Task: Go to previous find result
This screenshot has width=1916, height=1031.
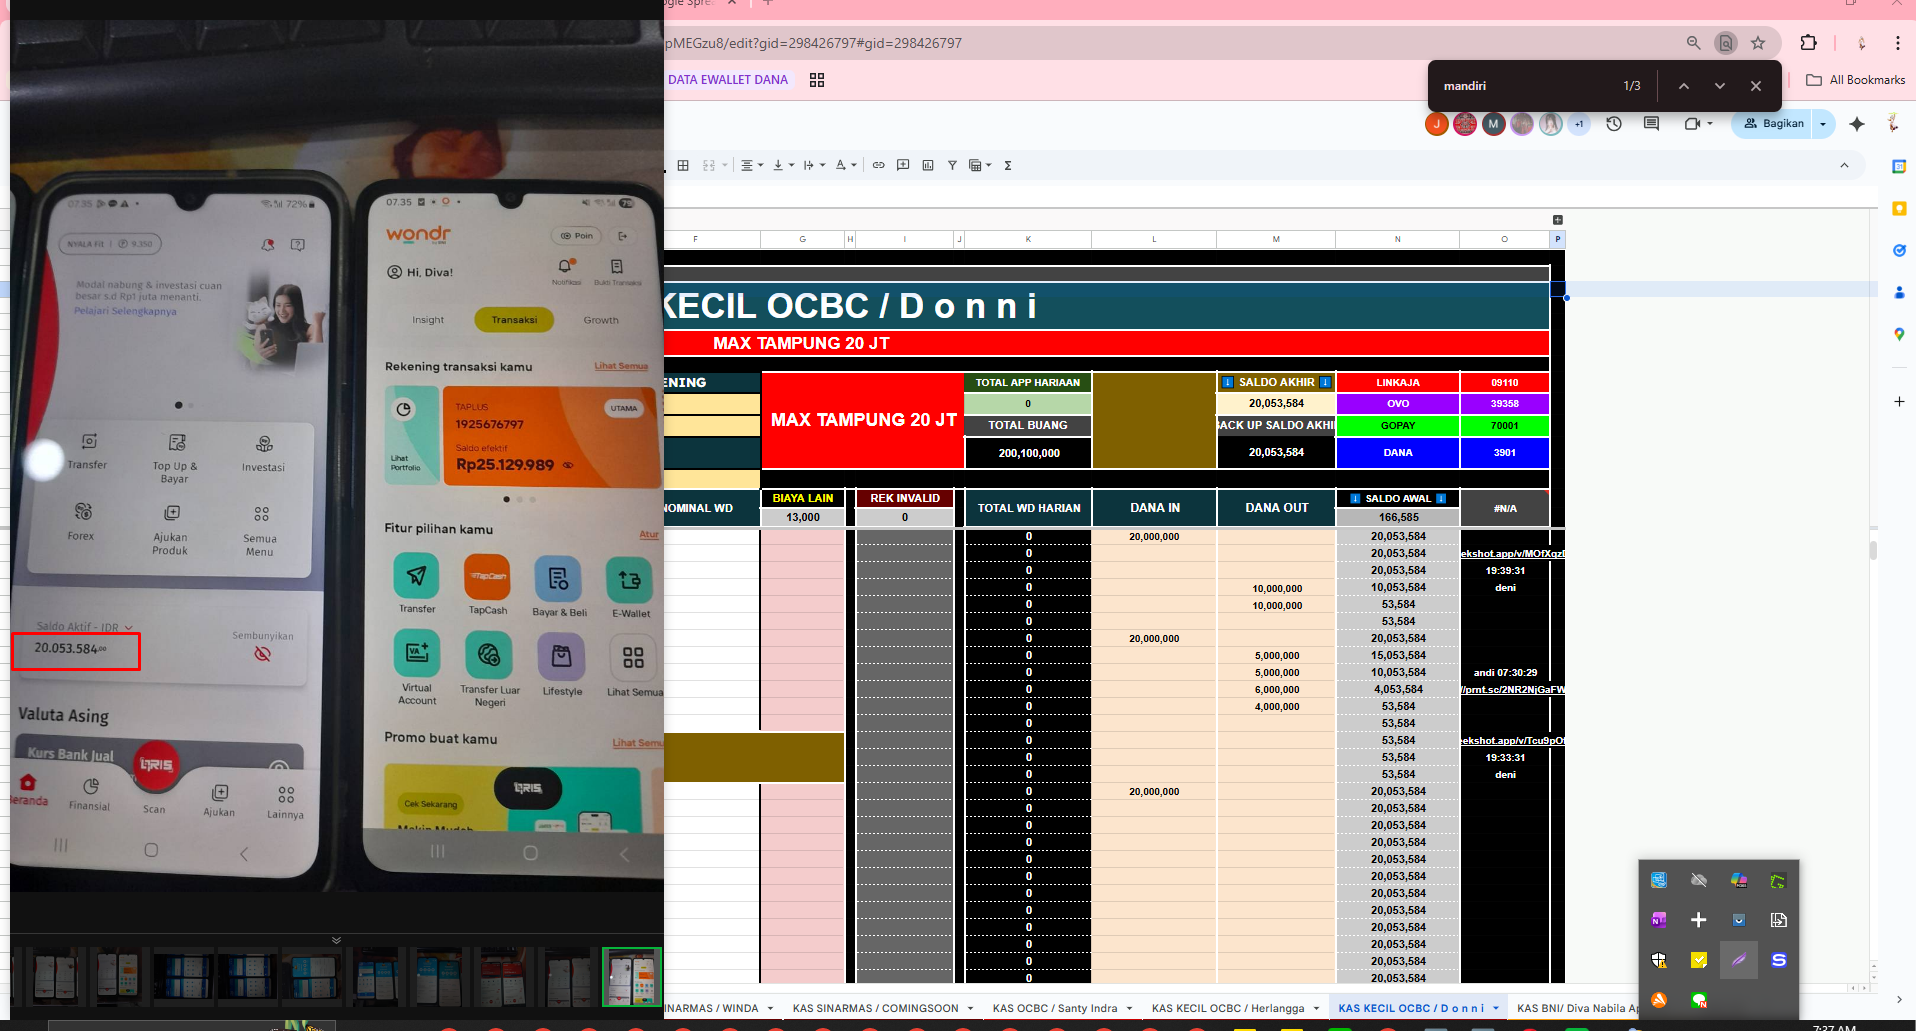Action: [x=1684, y=86]
